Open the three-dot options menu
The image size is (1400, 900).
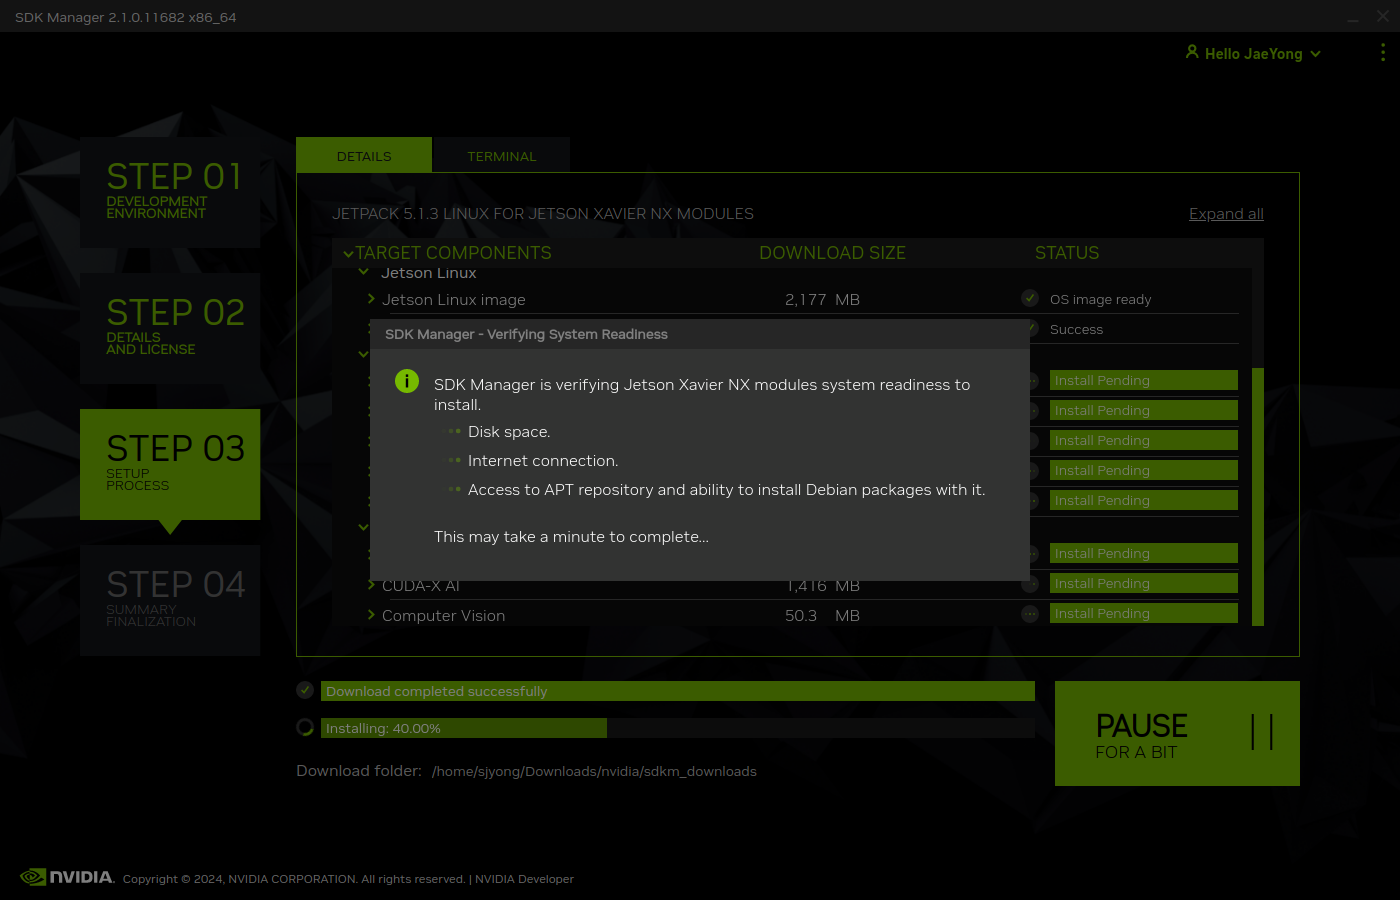(x=1383, y=52)
